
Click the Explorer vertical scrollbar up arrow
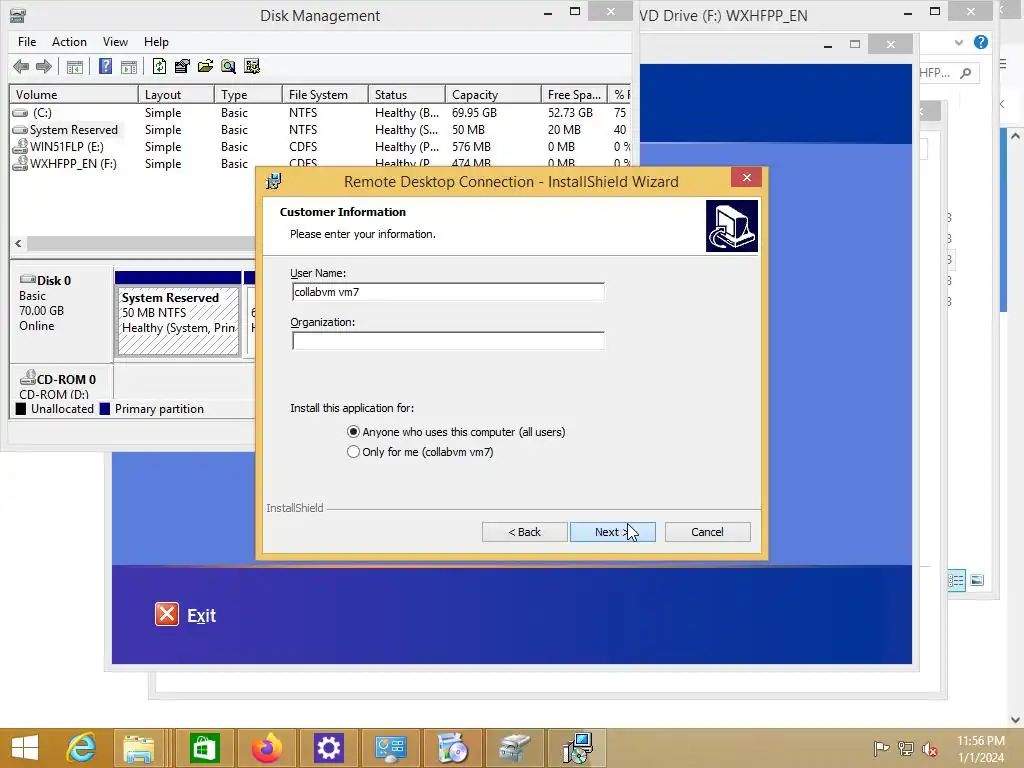point(1015,136)
